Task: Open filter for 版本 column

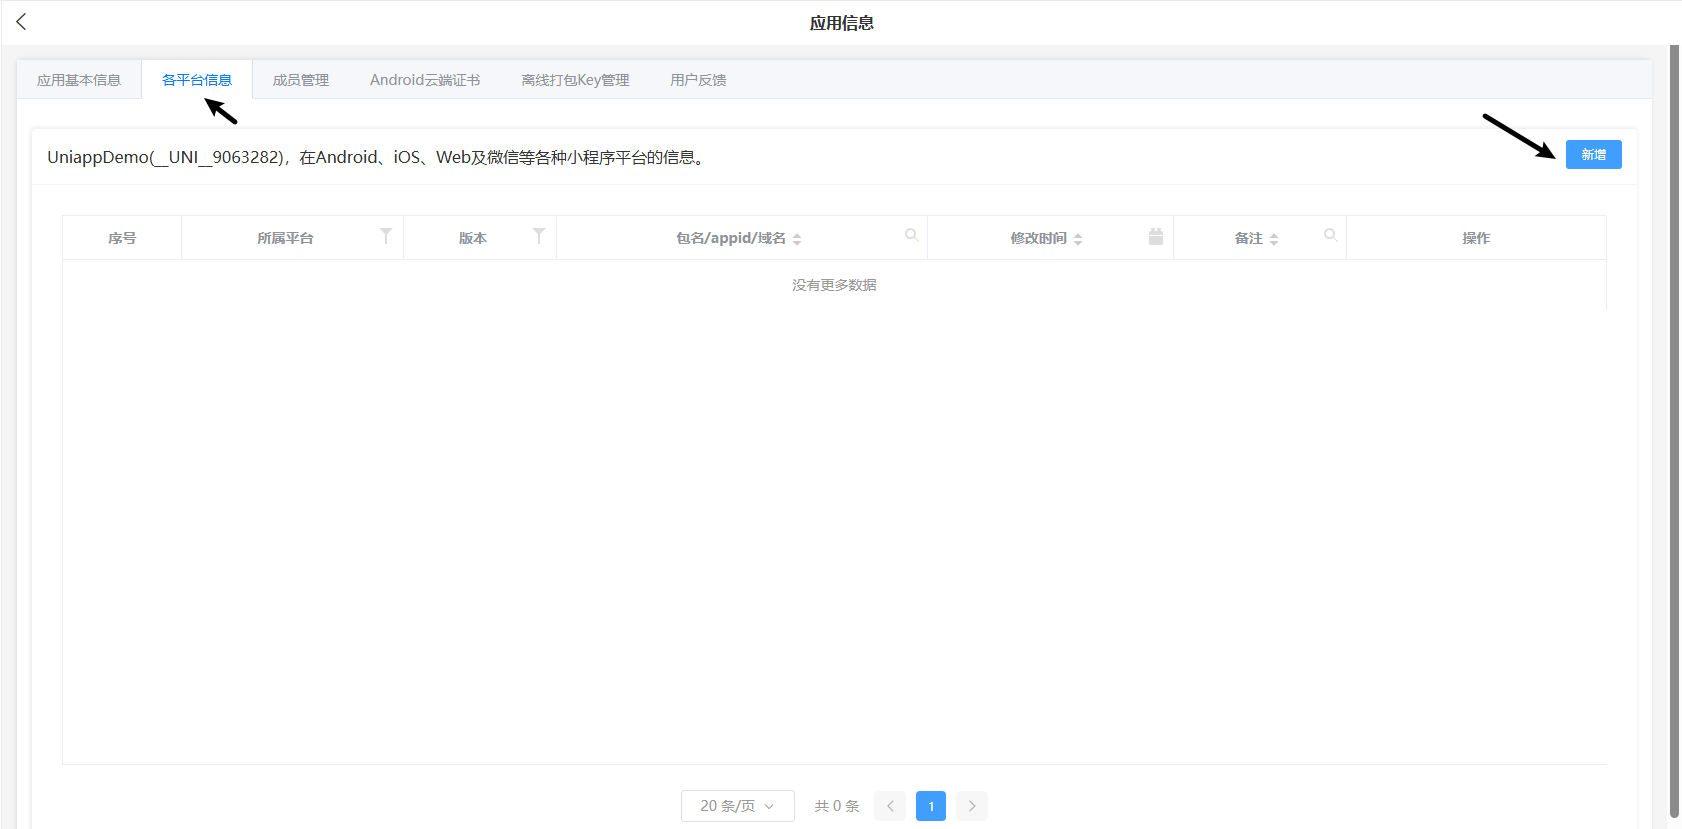Action: (538, 236)
